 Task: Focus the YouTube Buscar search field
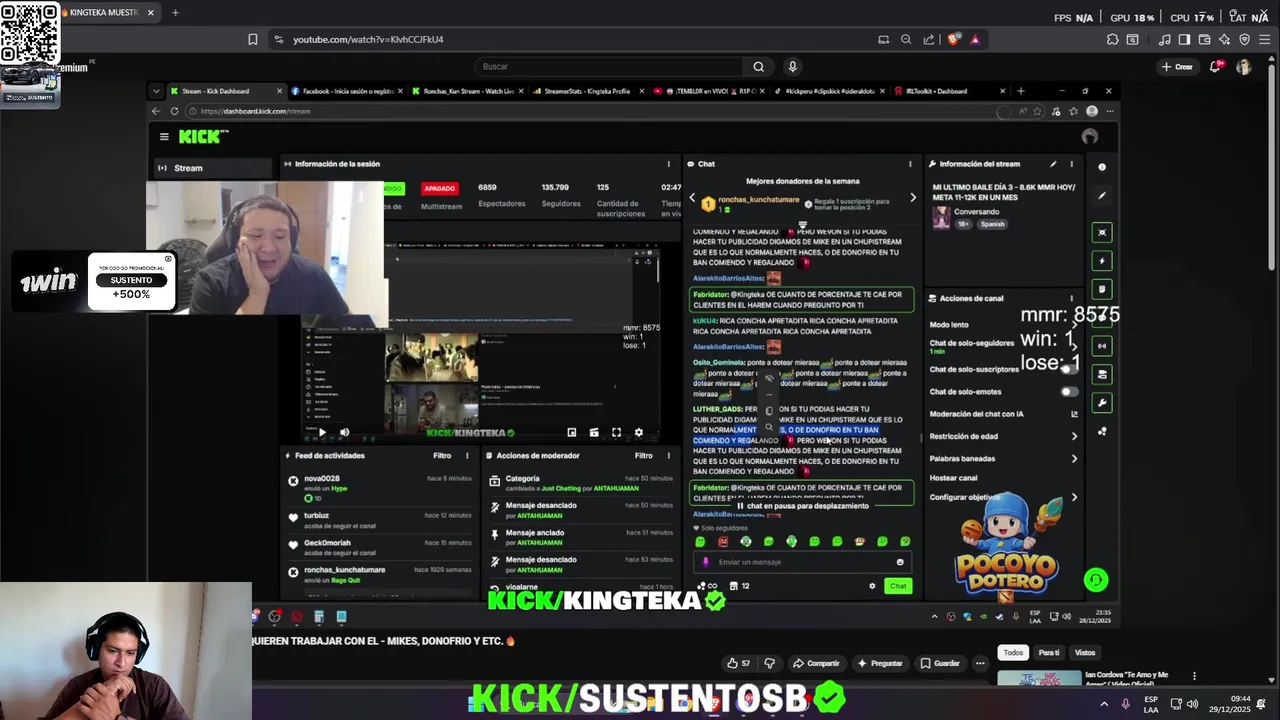point(610,67)
